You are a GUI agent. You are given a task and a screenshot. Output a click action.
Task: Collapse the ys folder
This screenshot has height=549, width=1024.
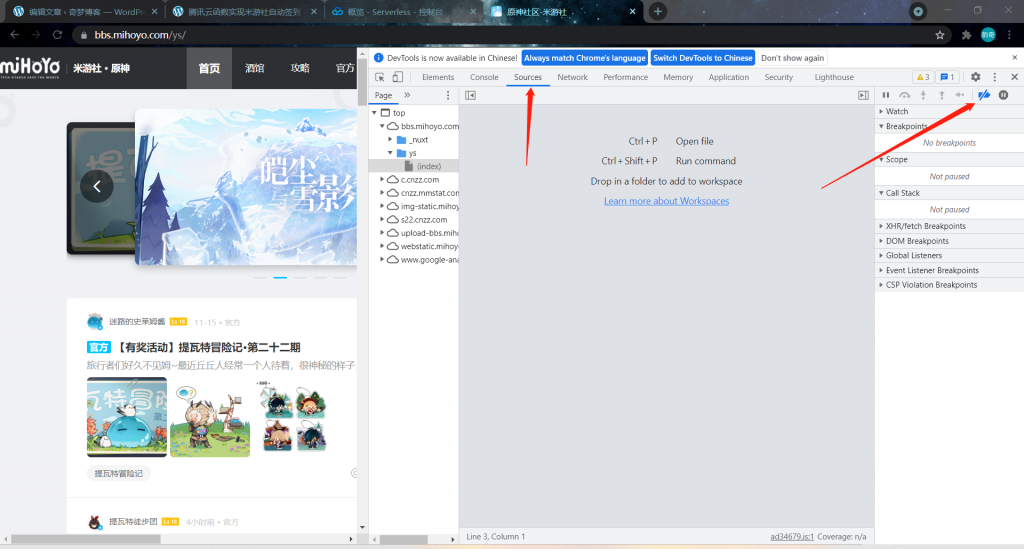[391, 153]
